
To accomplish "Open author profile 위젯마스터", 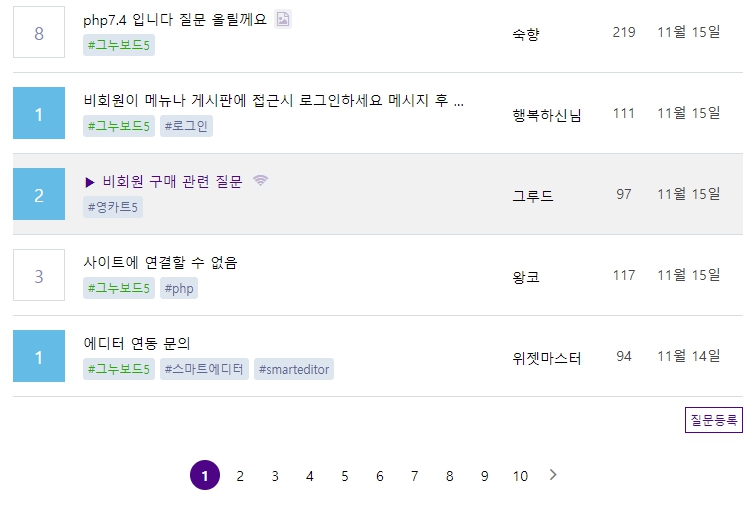I will coord(546,357).
